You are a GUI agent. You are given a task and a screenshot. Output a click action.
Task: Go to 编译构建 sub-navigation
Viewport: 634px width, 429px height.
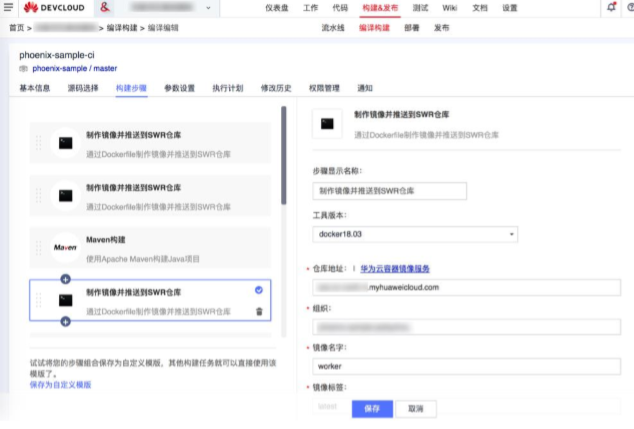pyautogui.click(x=374, y=27)
